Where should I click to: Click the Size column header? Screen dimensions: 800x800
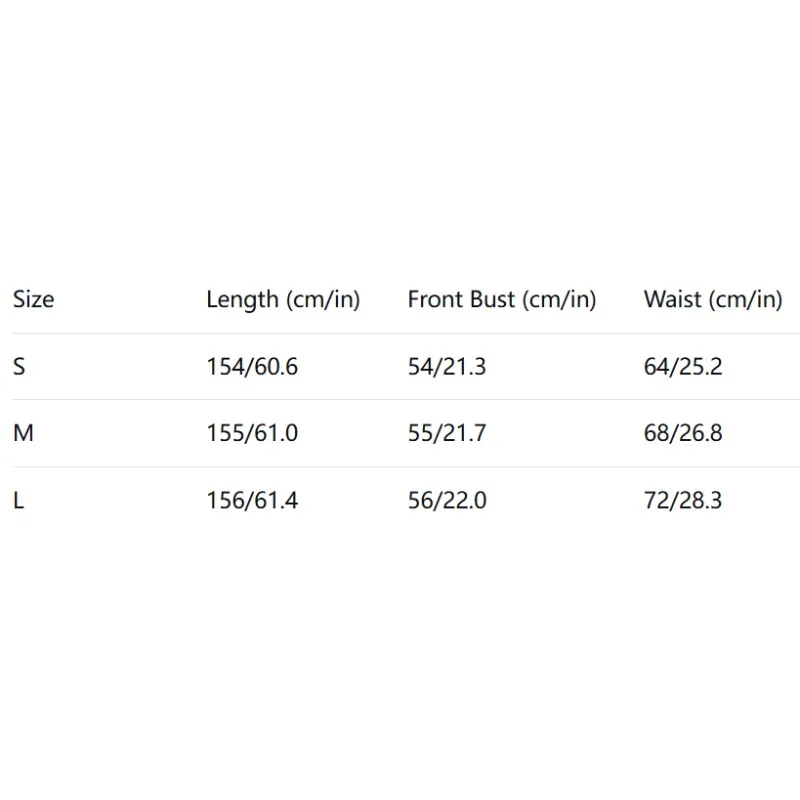tap(33, 299)
